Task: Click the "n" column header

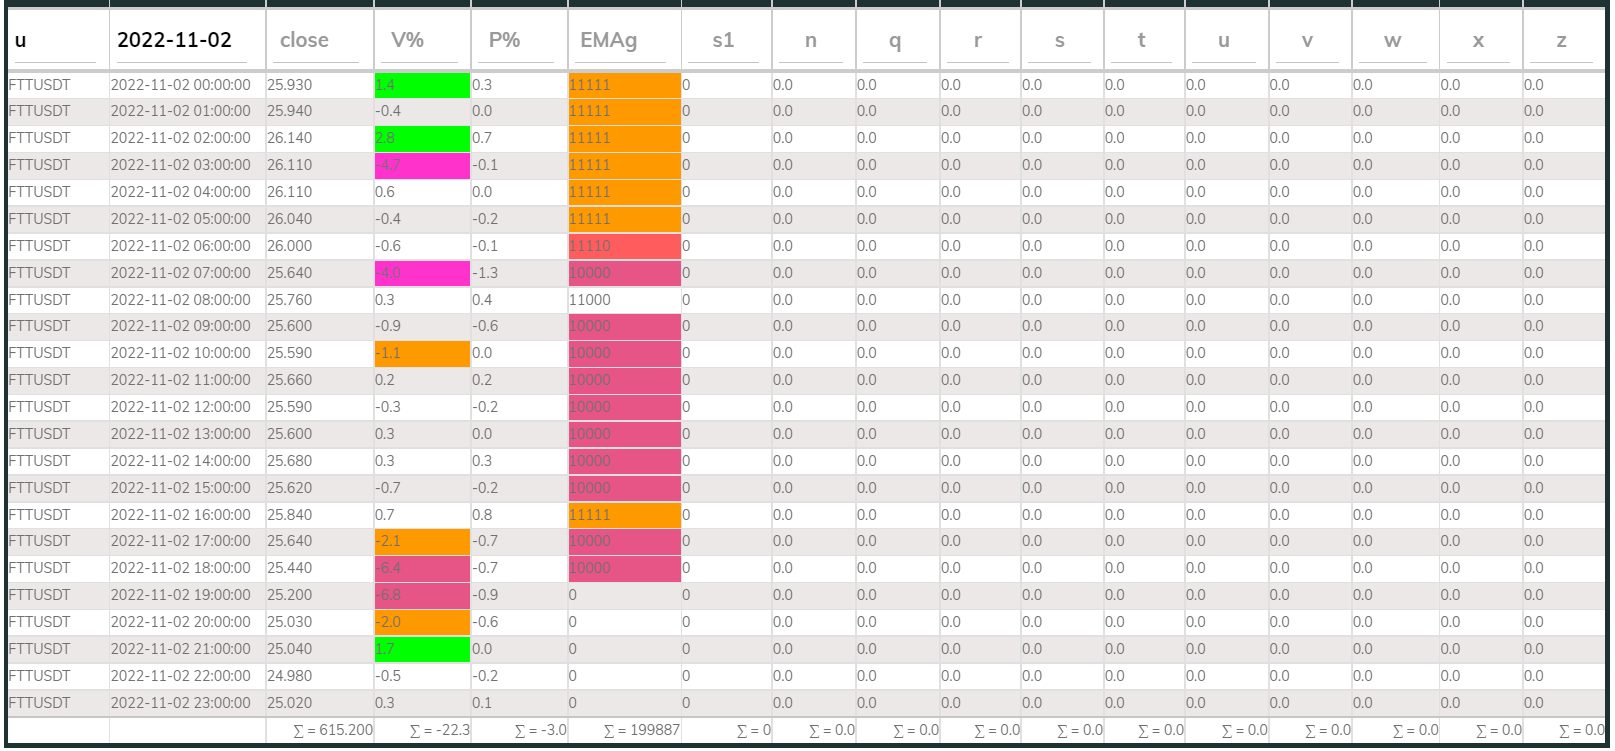Action: tap(811, 40)
